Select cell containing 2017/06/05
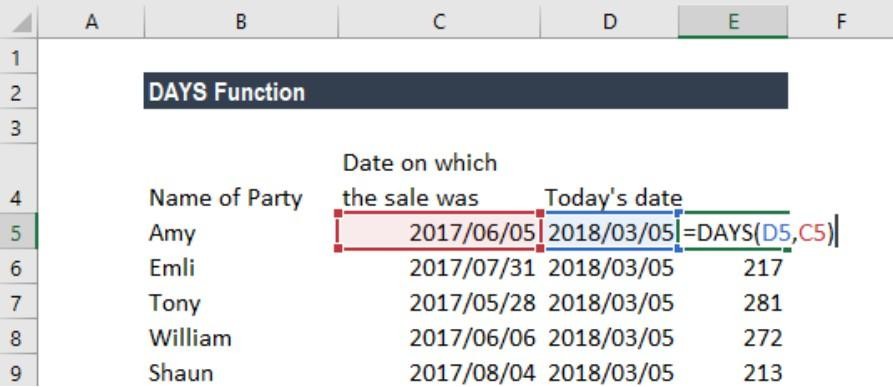Image resolution: width=893 pixels, height=387 pixels. click(x=439, y=232)
